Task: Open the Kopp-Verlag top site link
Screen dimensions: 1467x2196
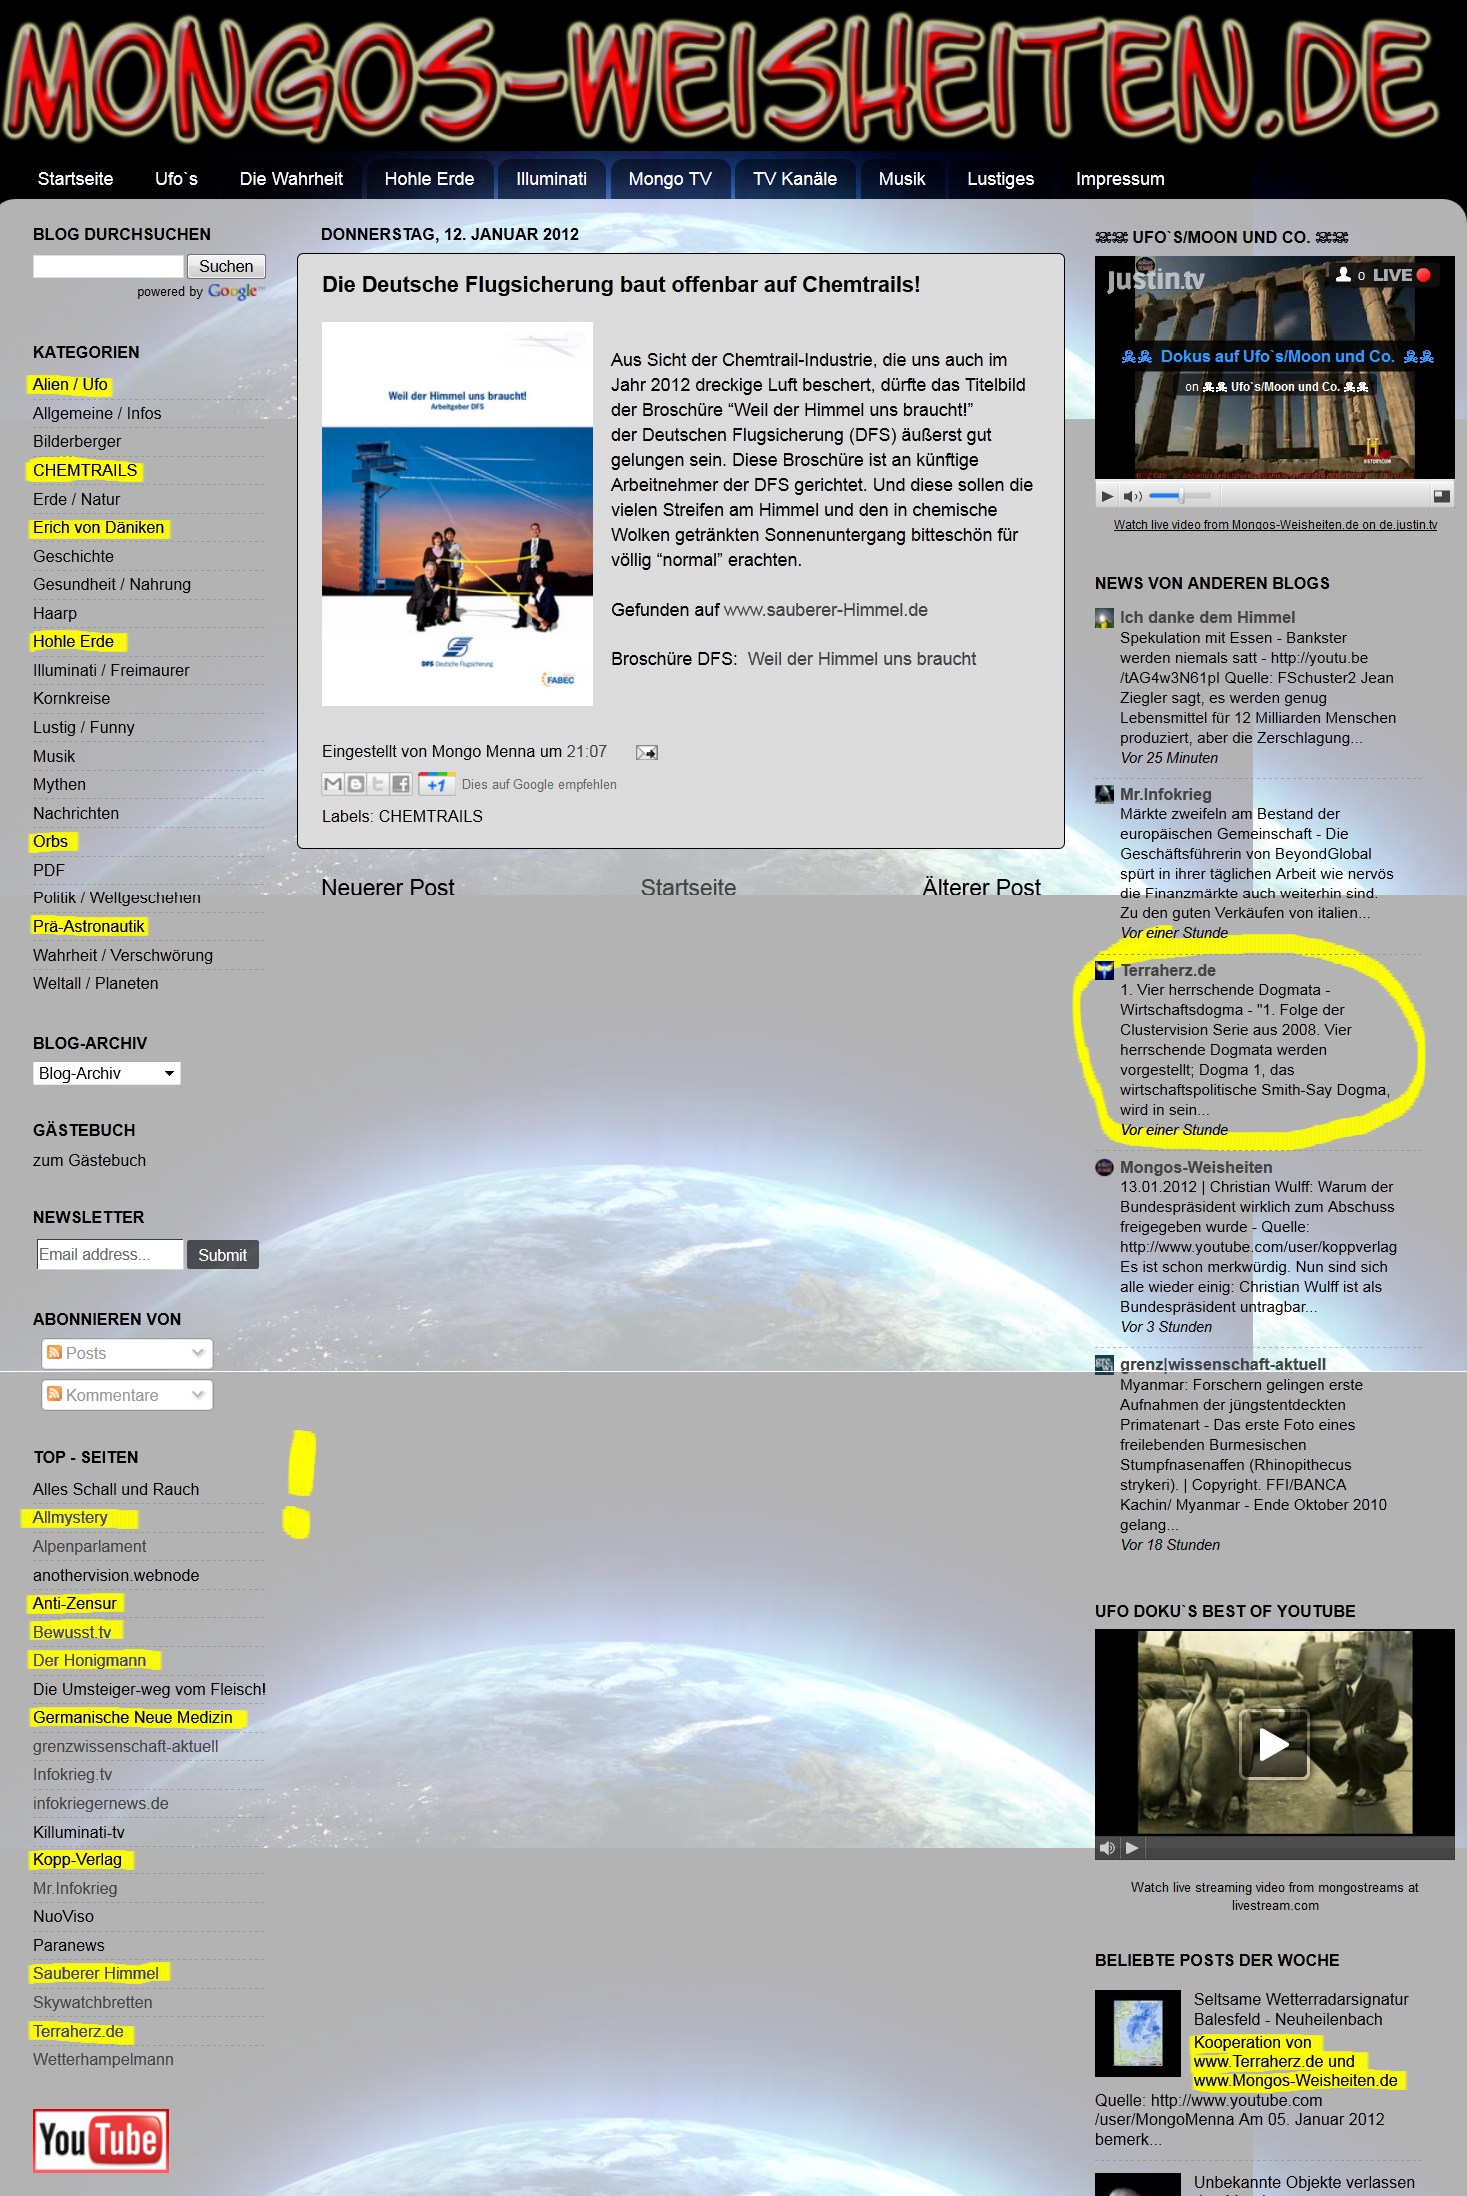Action: click(x=77, y=1859)
